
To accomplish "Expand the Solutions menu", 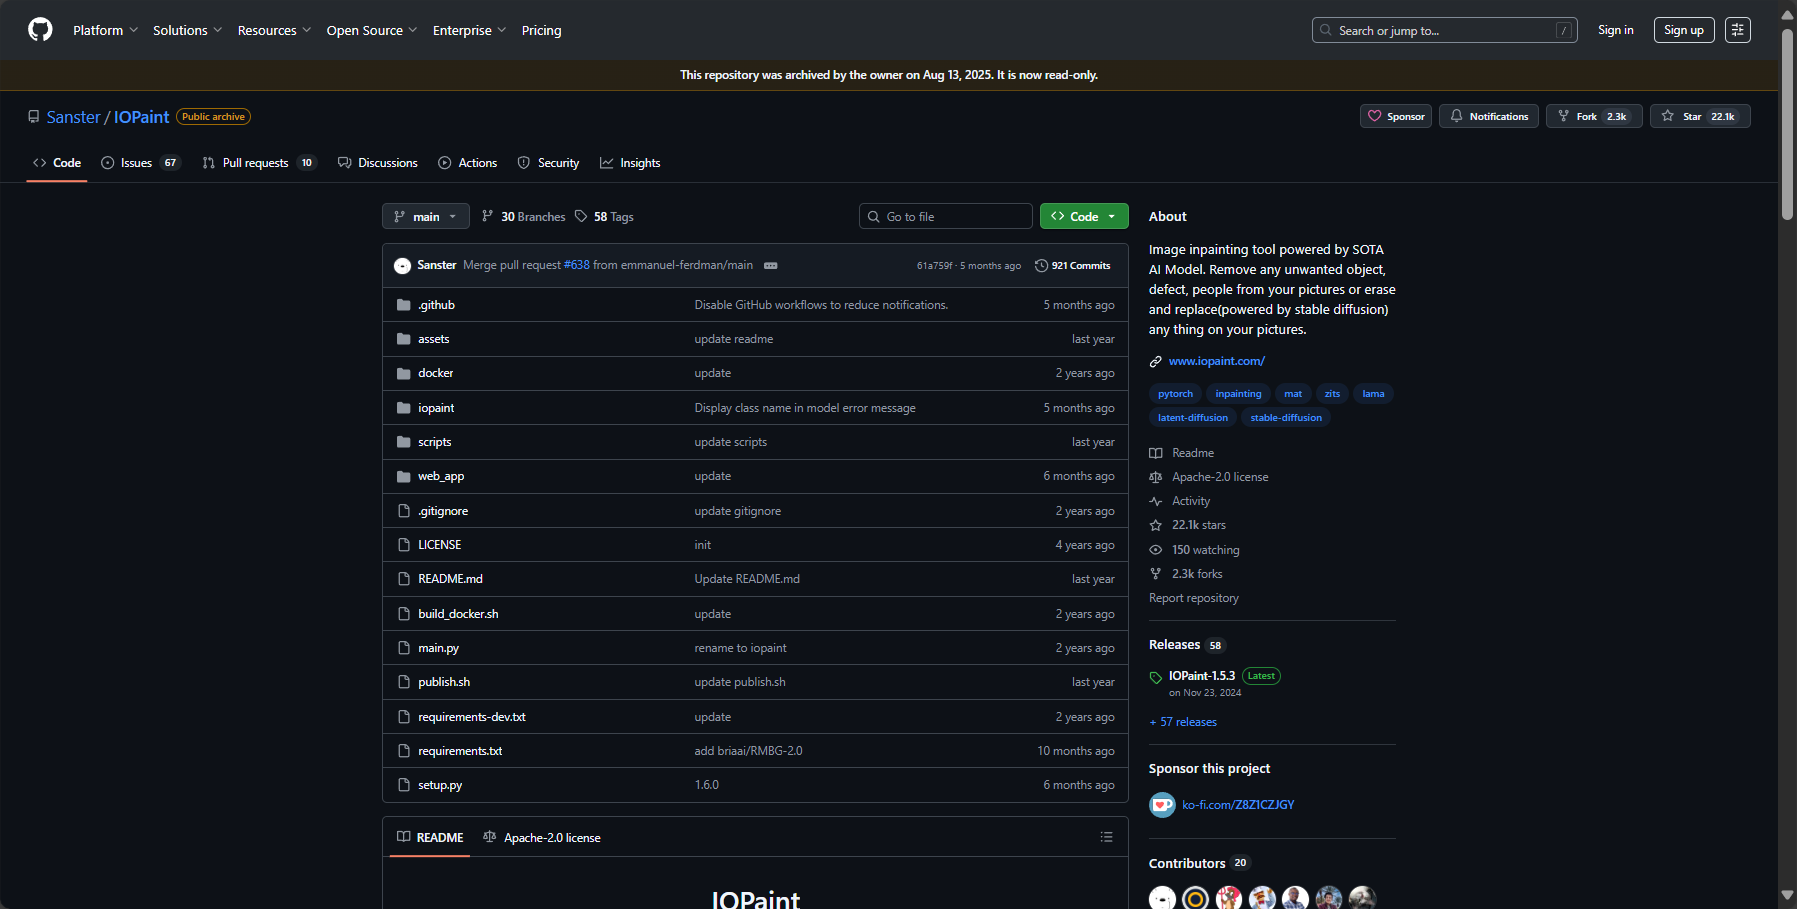I will pos(187,30).
